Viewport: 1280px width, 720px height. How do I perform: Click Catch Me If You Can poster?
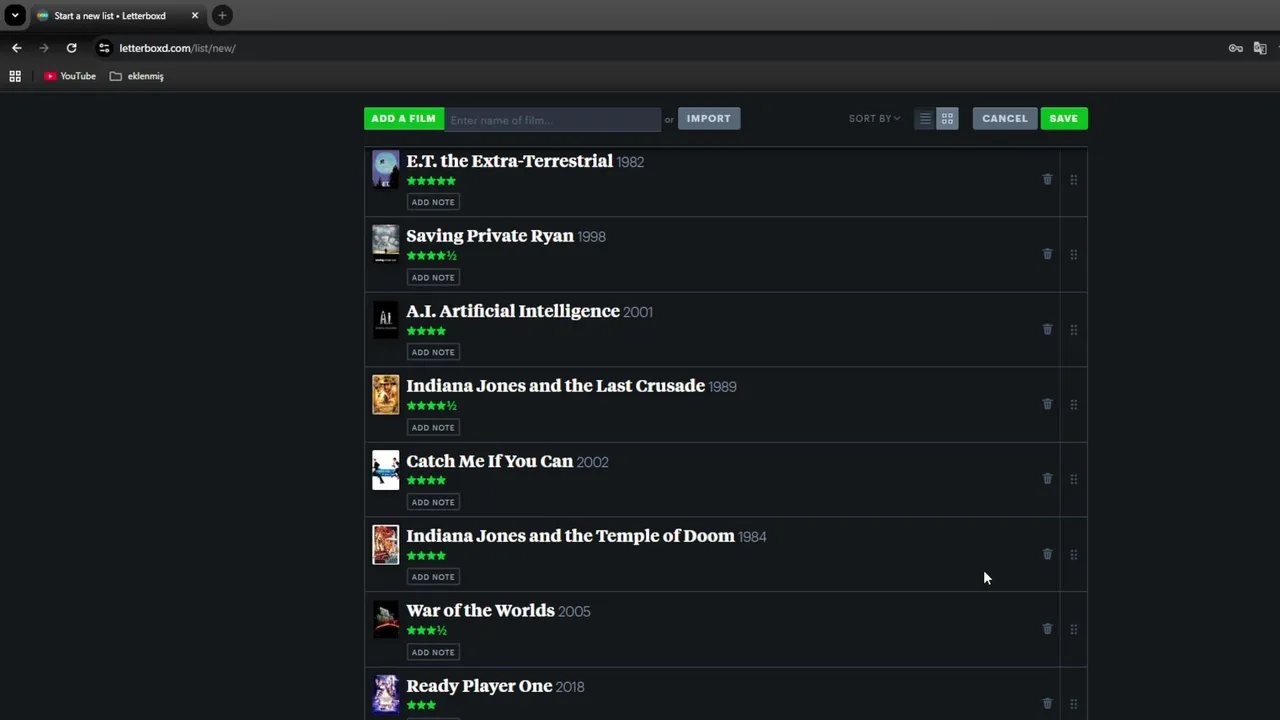coord(386,470)
